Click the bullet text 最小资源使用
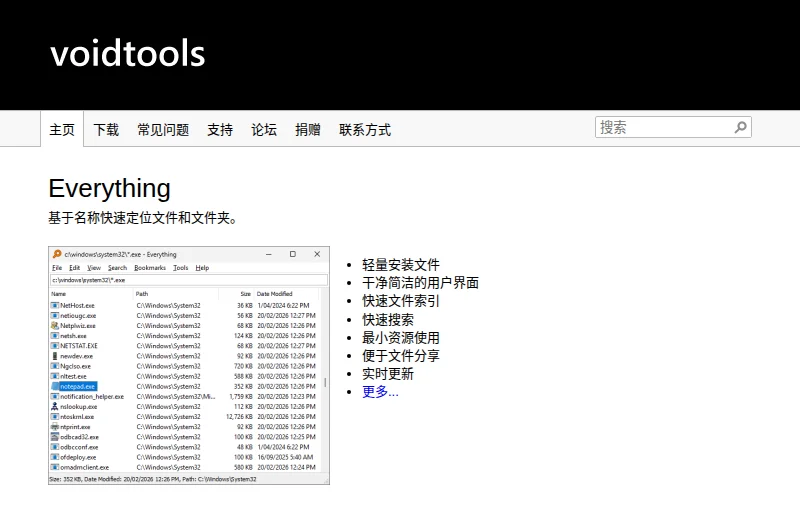This screenshot has width=800, height=525. 401,338
